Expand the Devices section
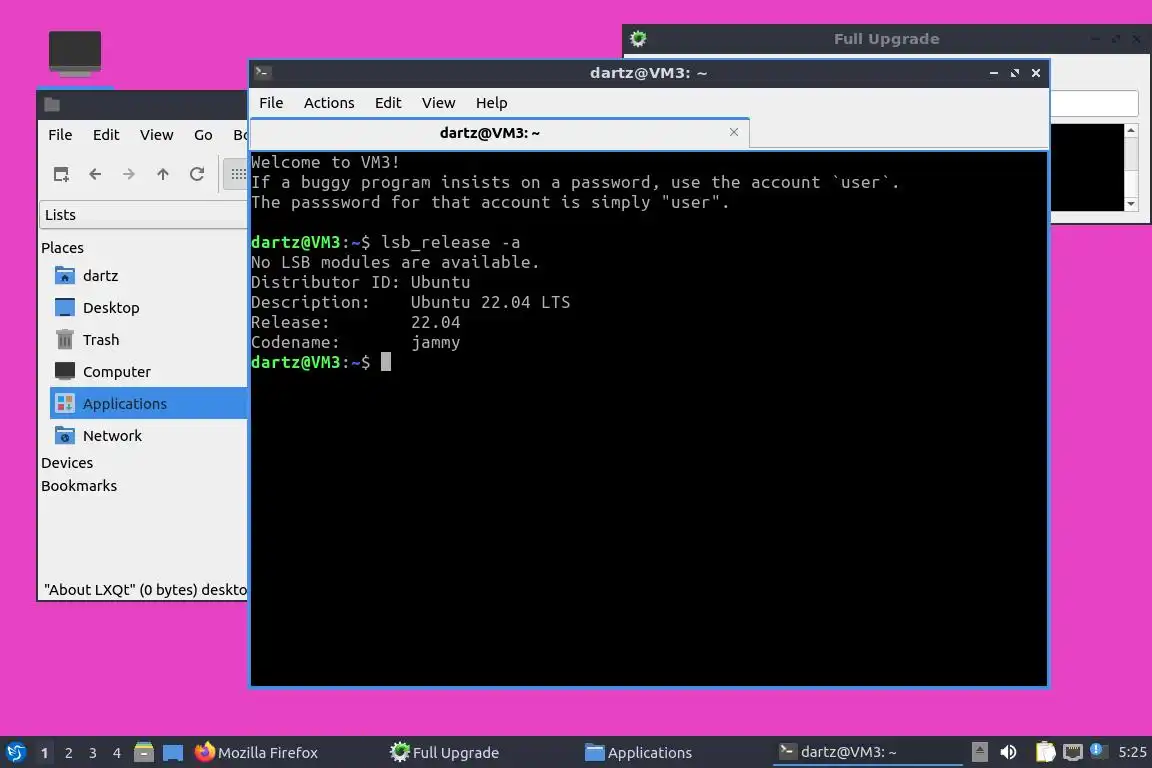The width and height of the screenshot is (1152, 768). (67, 463)
